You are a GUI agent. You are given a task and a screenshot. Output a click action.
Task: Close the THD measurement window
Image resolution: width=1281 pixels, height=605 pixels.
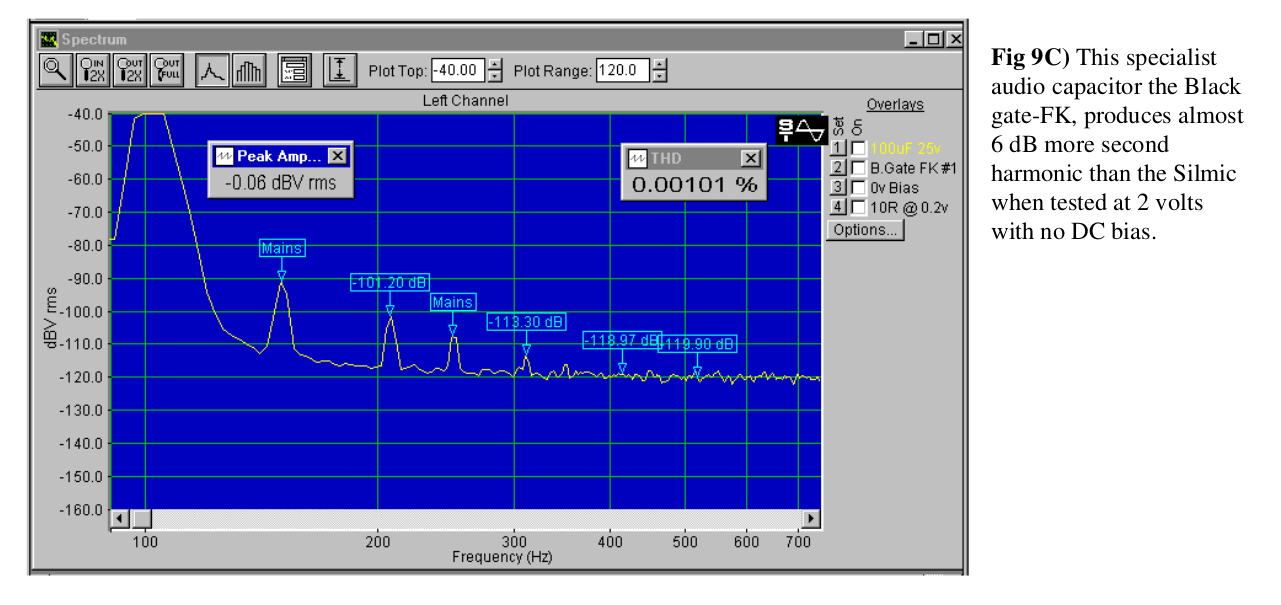point(750,158)
